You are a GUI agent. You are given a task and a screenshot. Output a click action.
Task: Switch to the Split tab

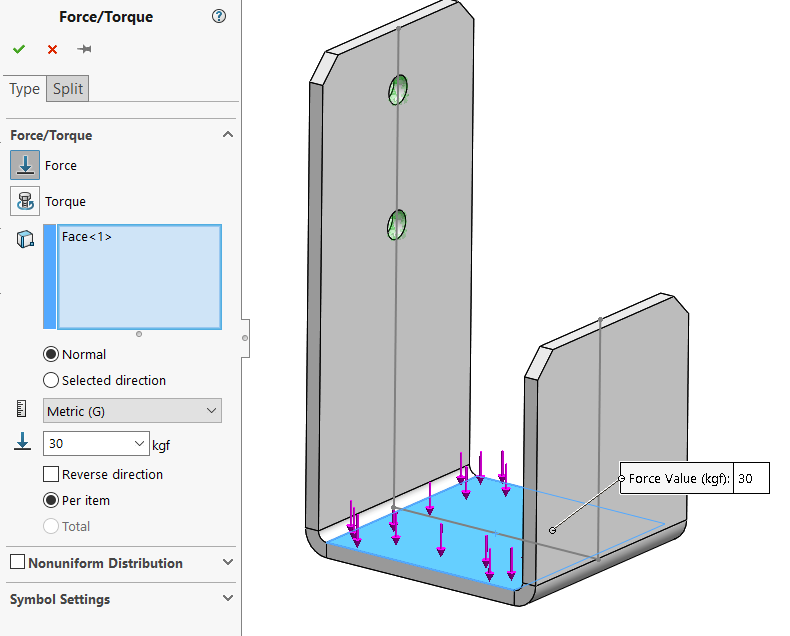coord(68,89)
